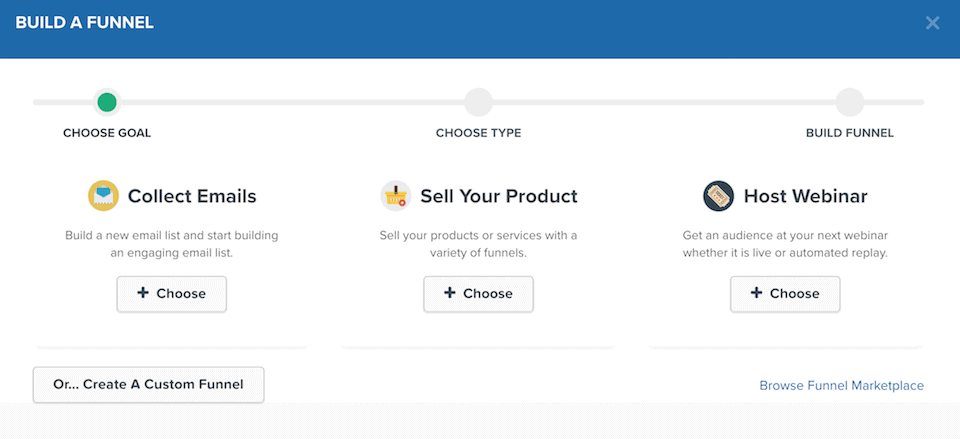This screenshot has height=439, width=960.
Task: Open the Browse Funnel Marketplace link
Action: (x=841, y=386)
